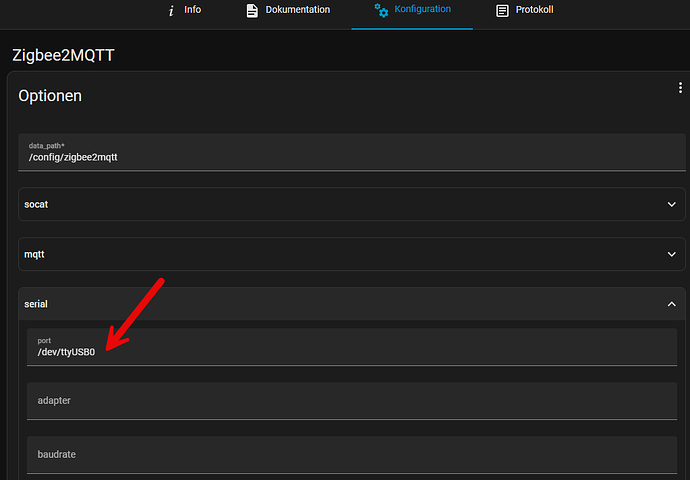Expand the mqtt section chevron
Viewport: 690px width, 480px height.
pos(672,254)
